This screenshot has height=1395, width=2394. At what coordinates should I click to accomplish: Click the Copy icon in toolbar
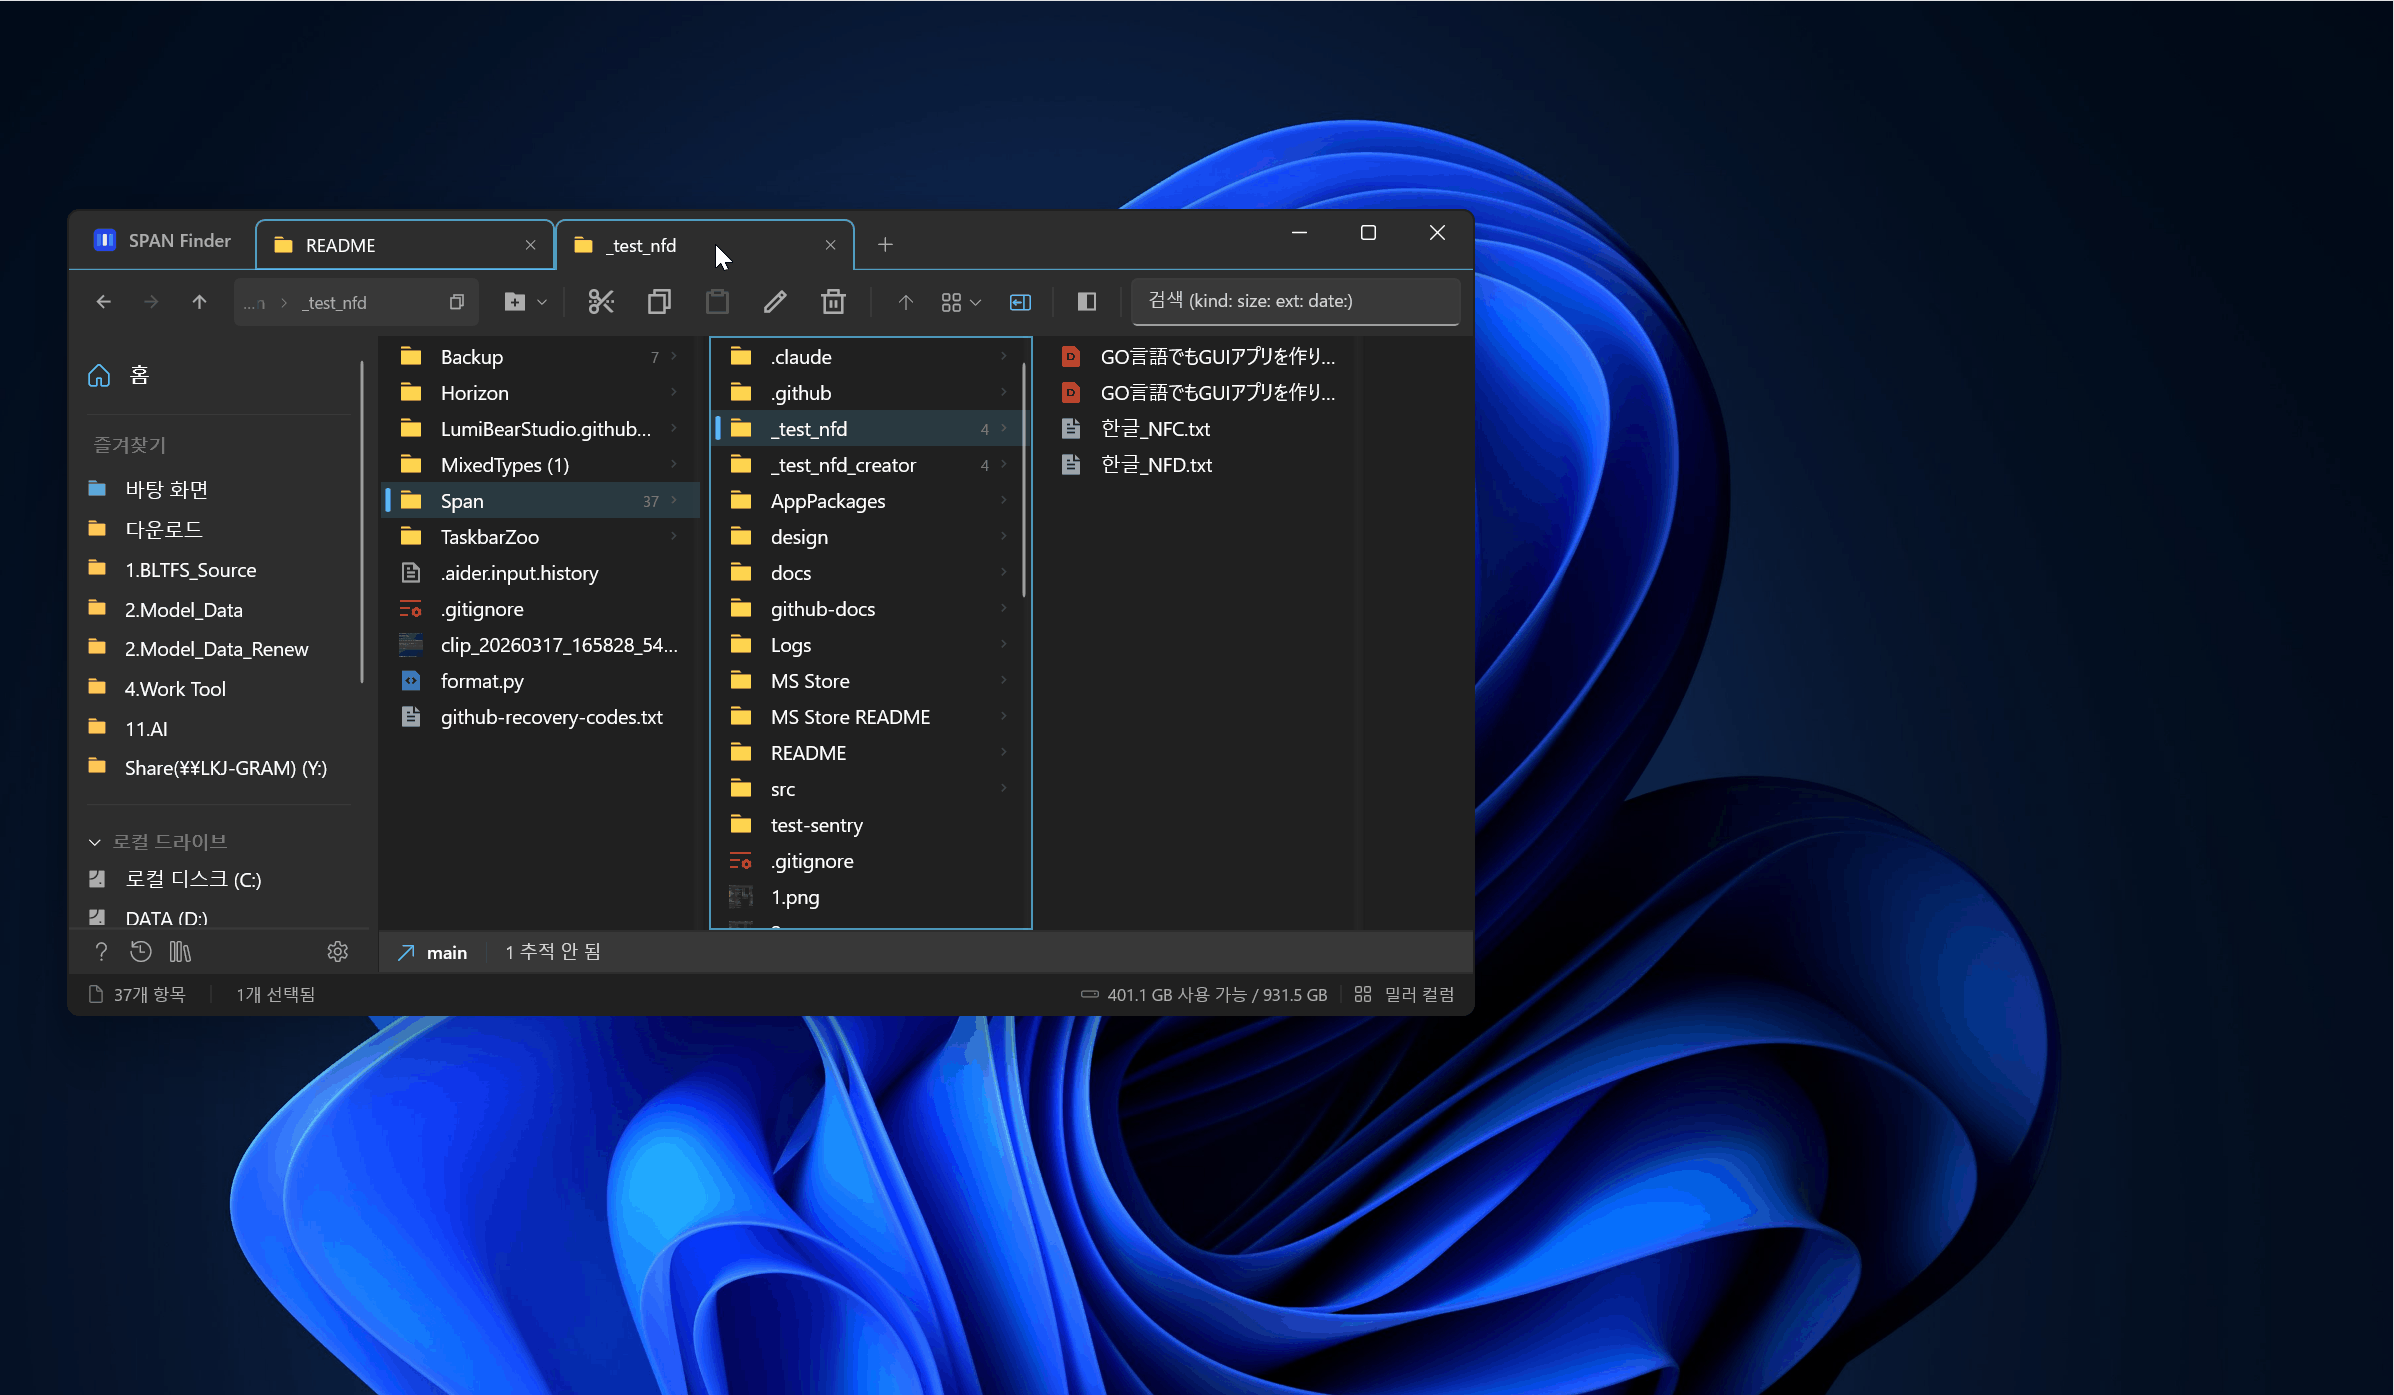pos(659,302)
